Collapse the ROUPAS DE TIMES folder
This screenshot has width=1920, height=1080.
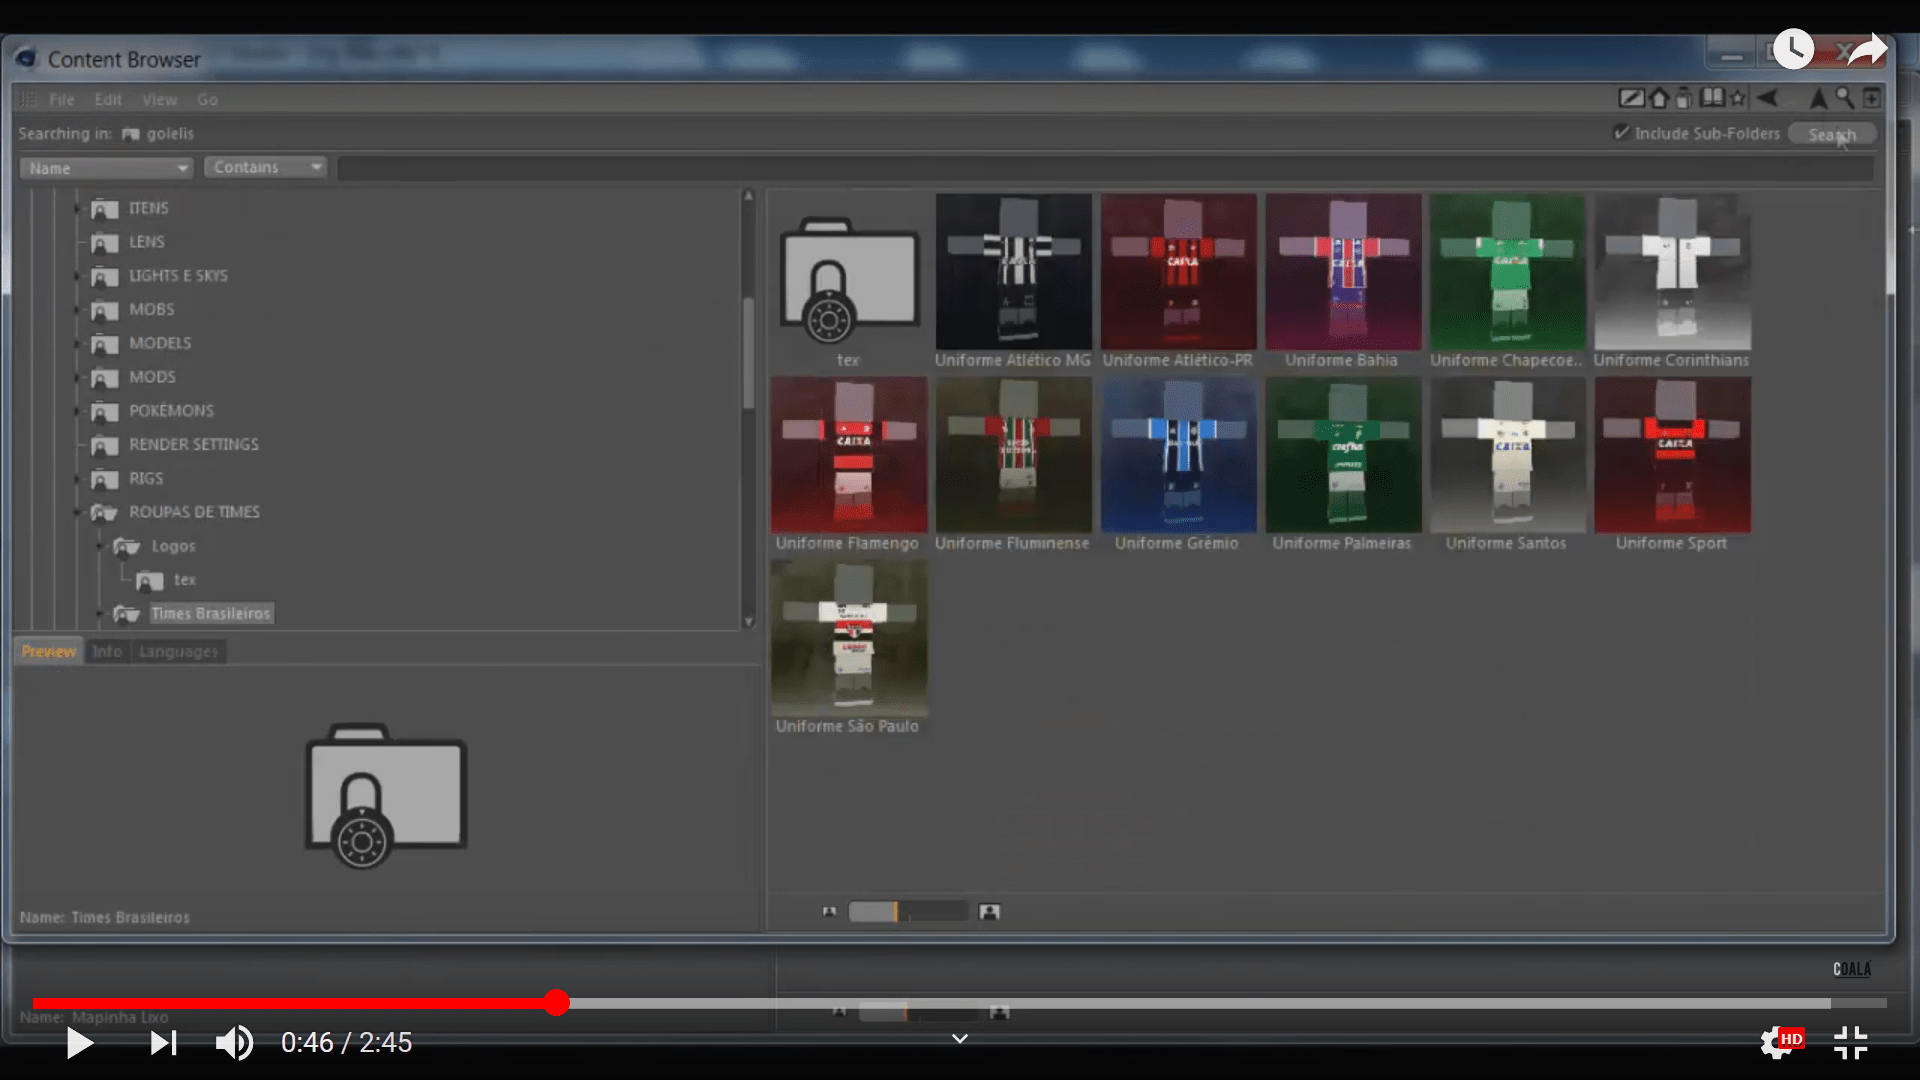coord(78,512)
